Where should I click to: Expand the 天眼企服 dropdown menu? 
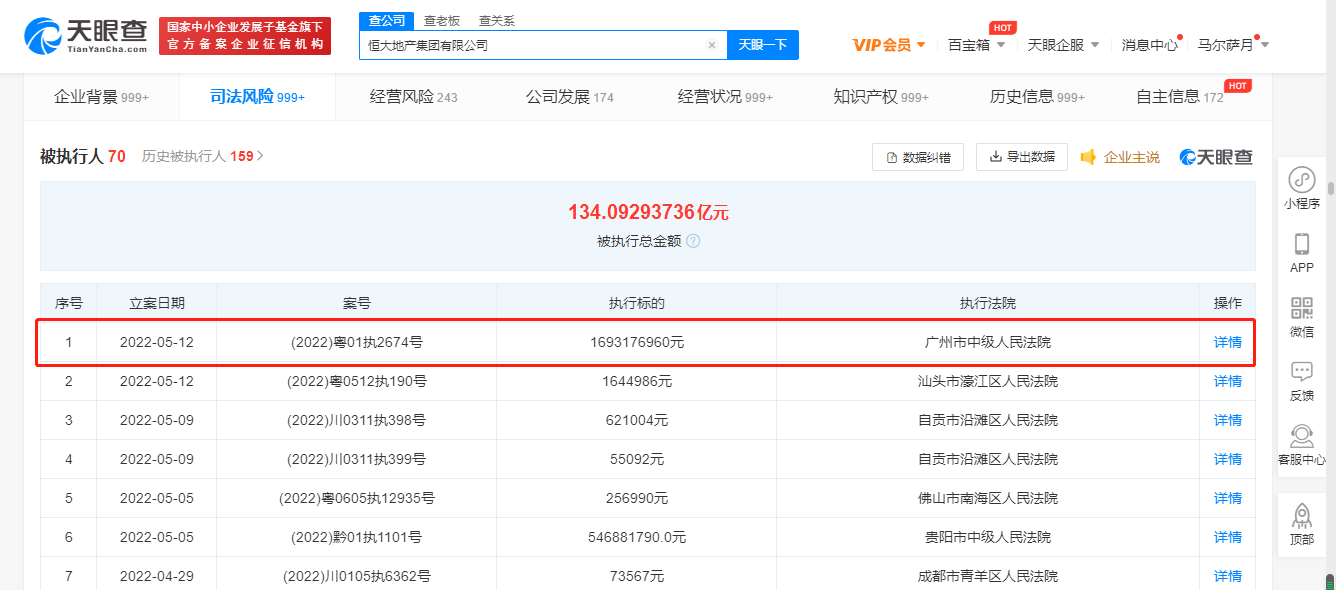point(1063,45)
